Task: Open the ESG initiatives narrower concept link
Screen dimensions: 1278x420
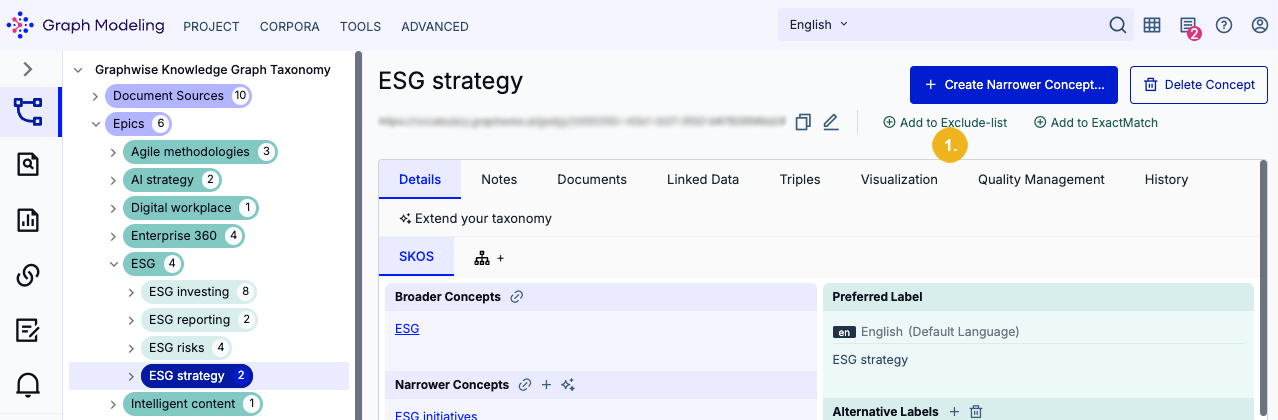Action: point(436,415)
